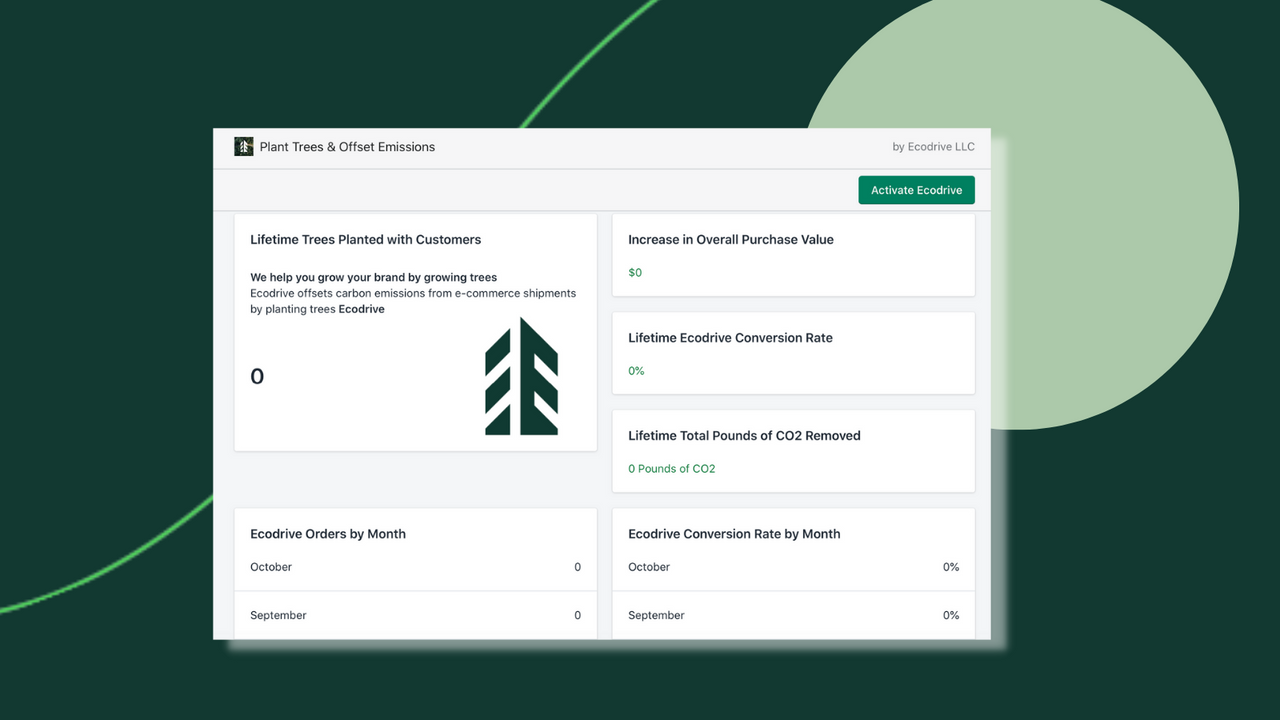Viewport: 1280px width, 720px height.
Task: Open the by Ecodrive LLC developer link
Action: (933, 146)
